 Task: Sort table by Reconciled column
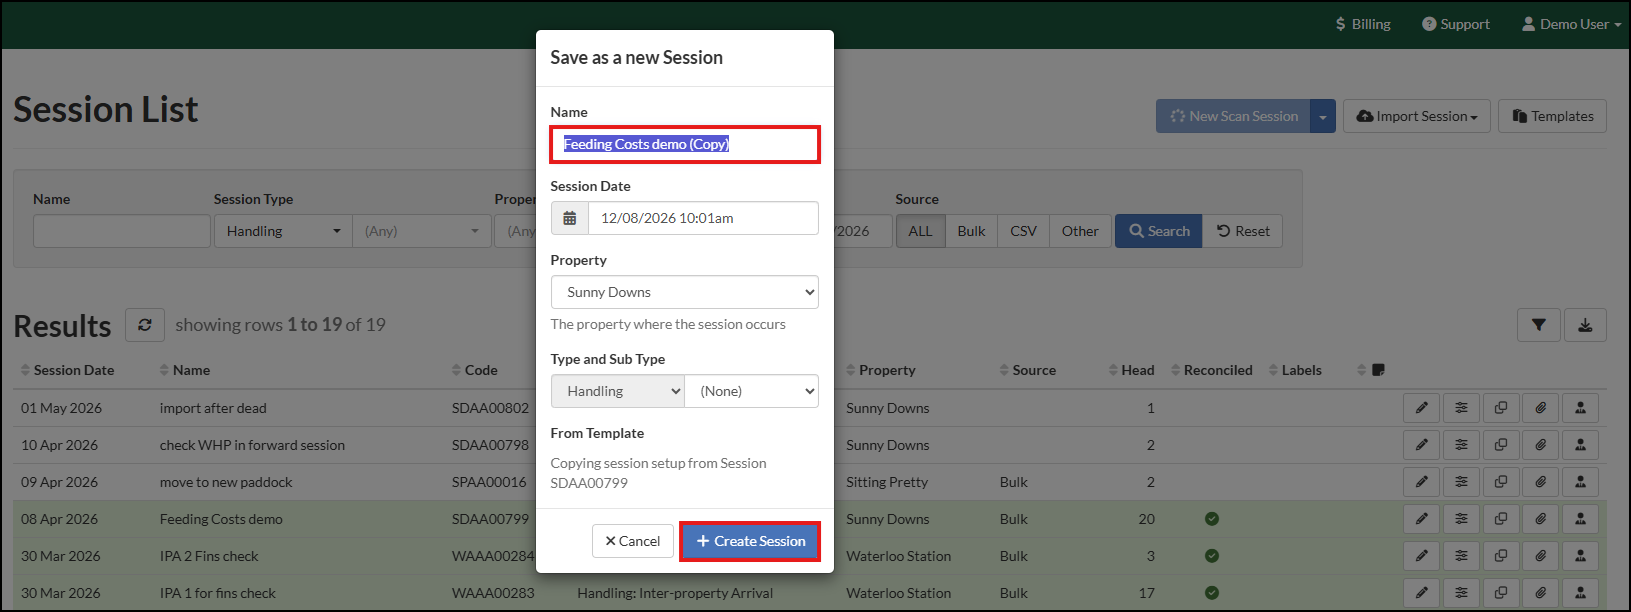click(1211, 370)
